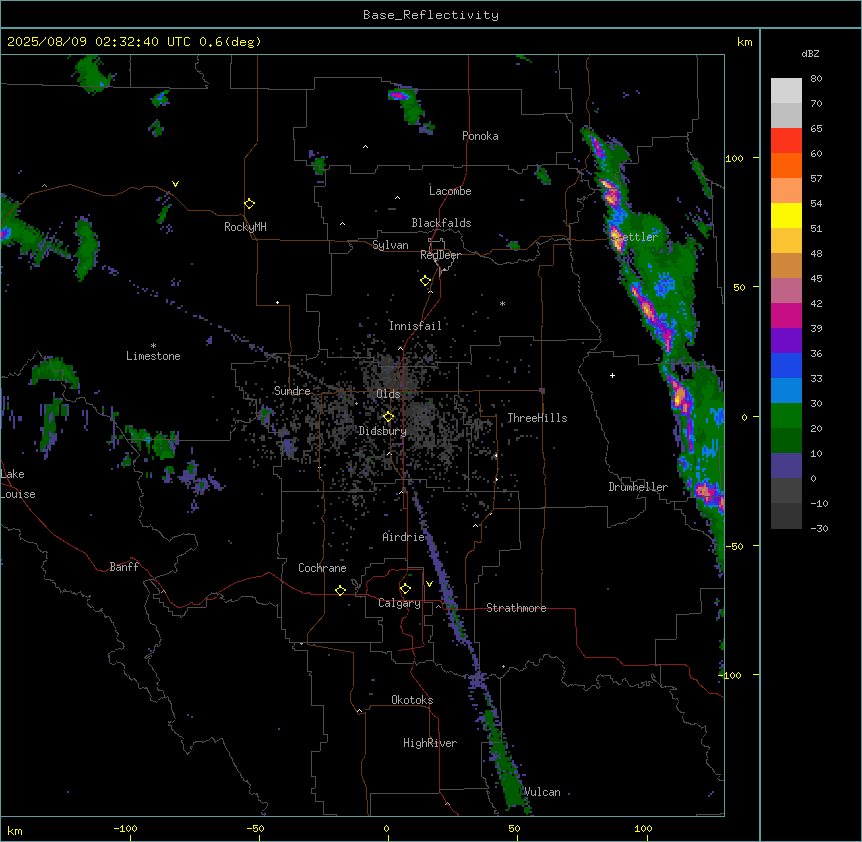Click the orange 57-60 dBZ legend swatch

click(x=786, y=165)
